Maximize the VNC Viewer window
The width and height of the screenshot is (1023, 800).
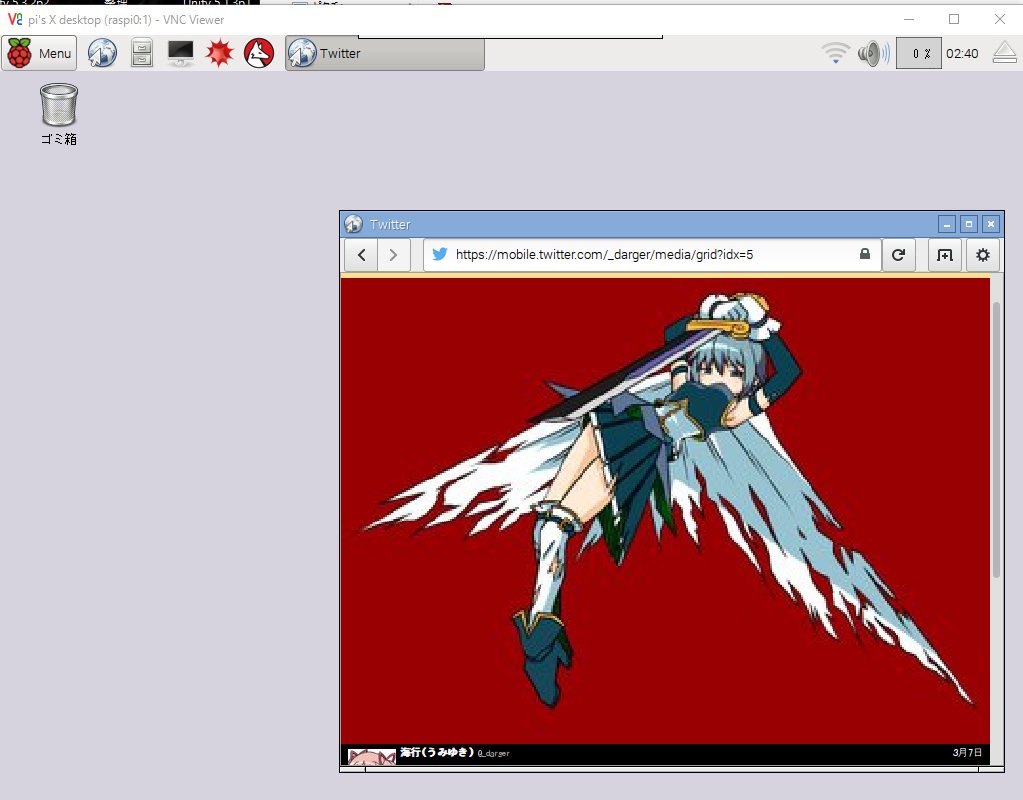(954, 19)
